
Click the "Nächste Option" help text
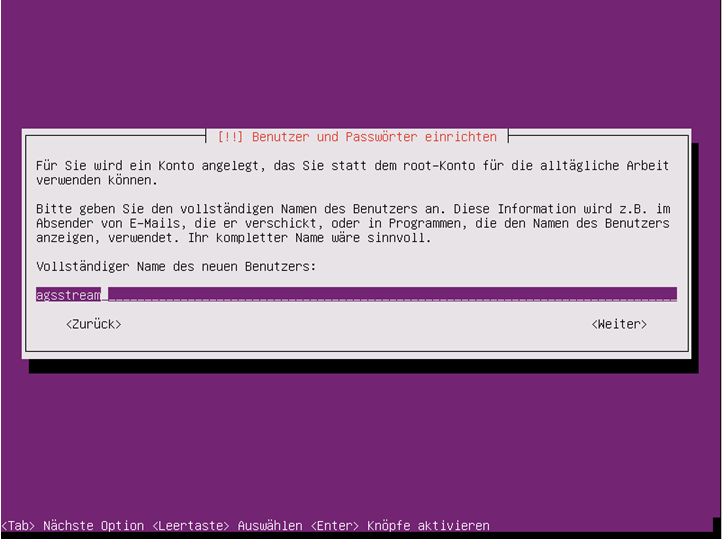[x=93, y=526]
